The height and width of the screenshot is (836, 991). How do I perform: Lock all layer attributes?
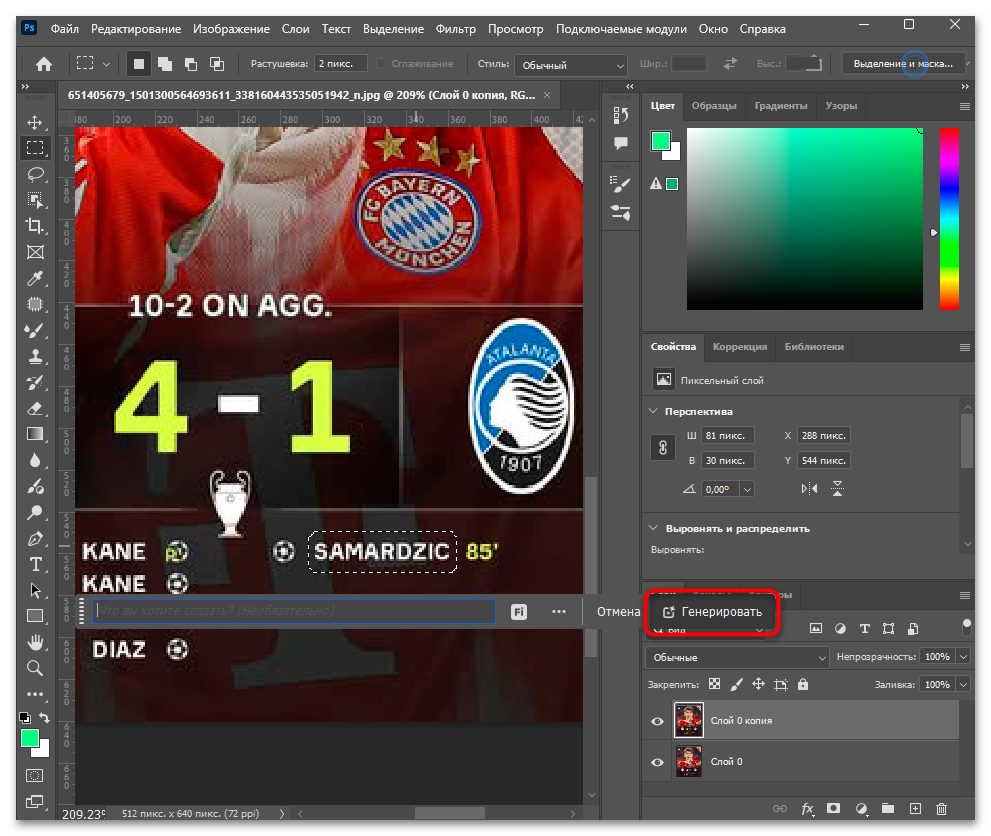[x=803, y=684]
